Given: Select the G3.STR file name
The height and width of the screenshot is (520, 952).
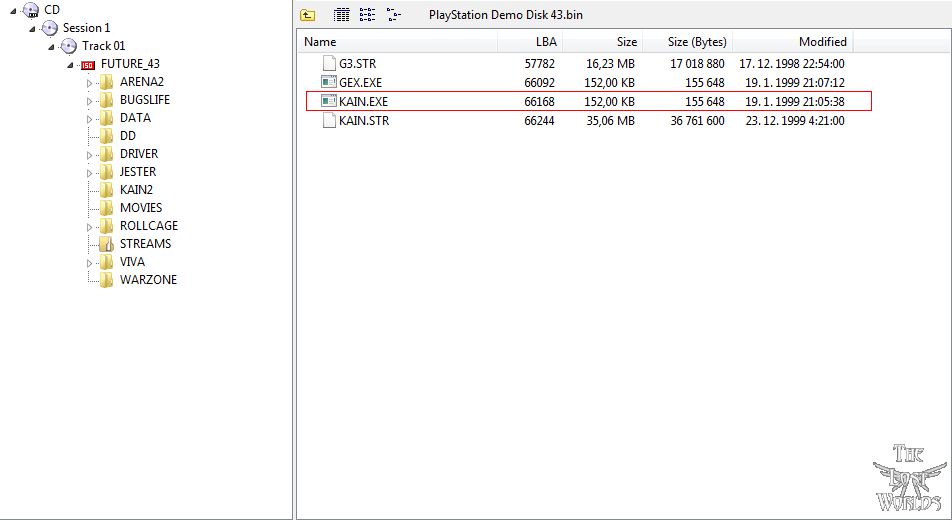Looking at the screenshot, I should 358,64.
